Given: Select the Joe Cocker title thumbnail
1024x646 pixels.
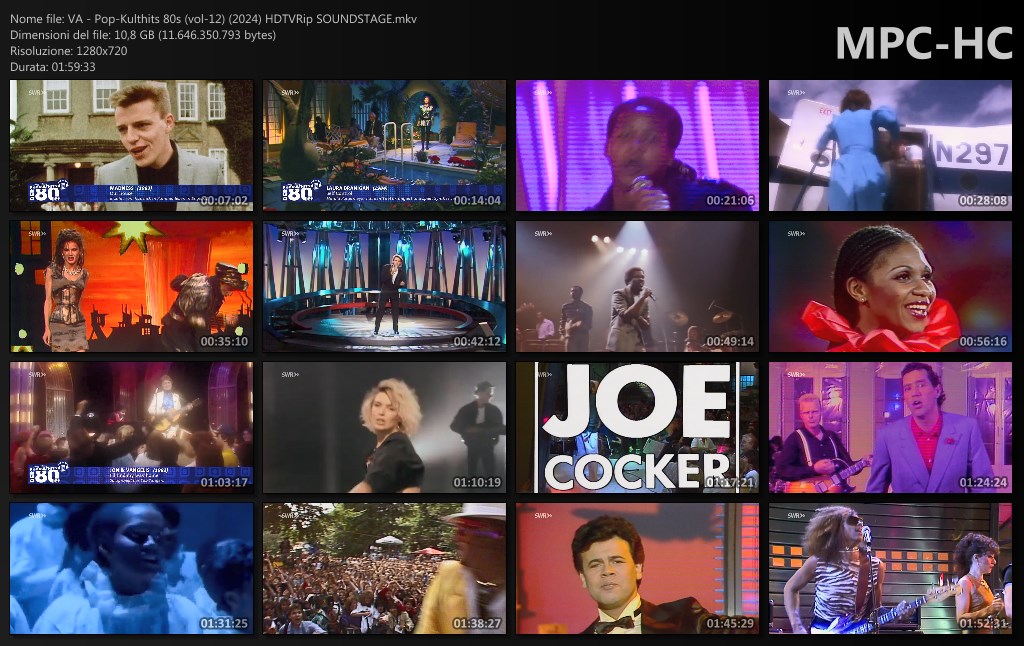Looking at the screenshot, I should [637, 427].
